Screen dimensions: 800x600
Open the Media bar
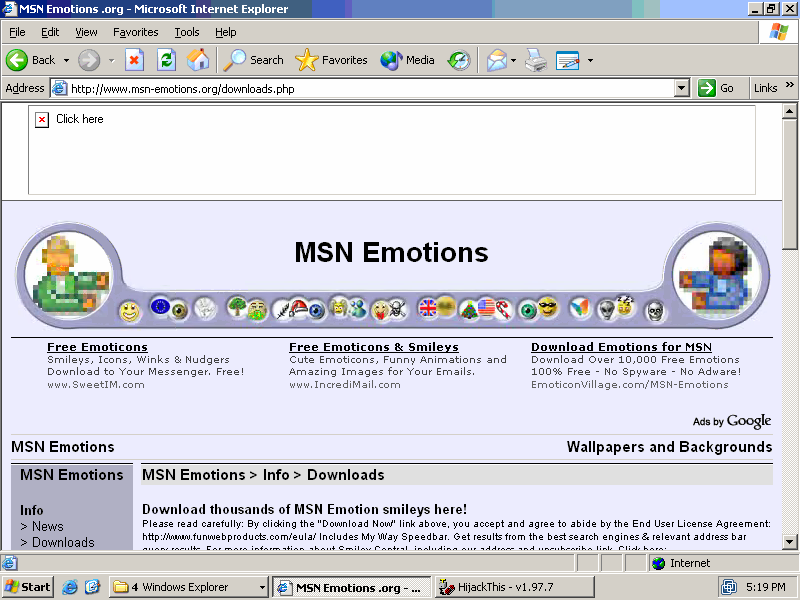coord(407,60)
